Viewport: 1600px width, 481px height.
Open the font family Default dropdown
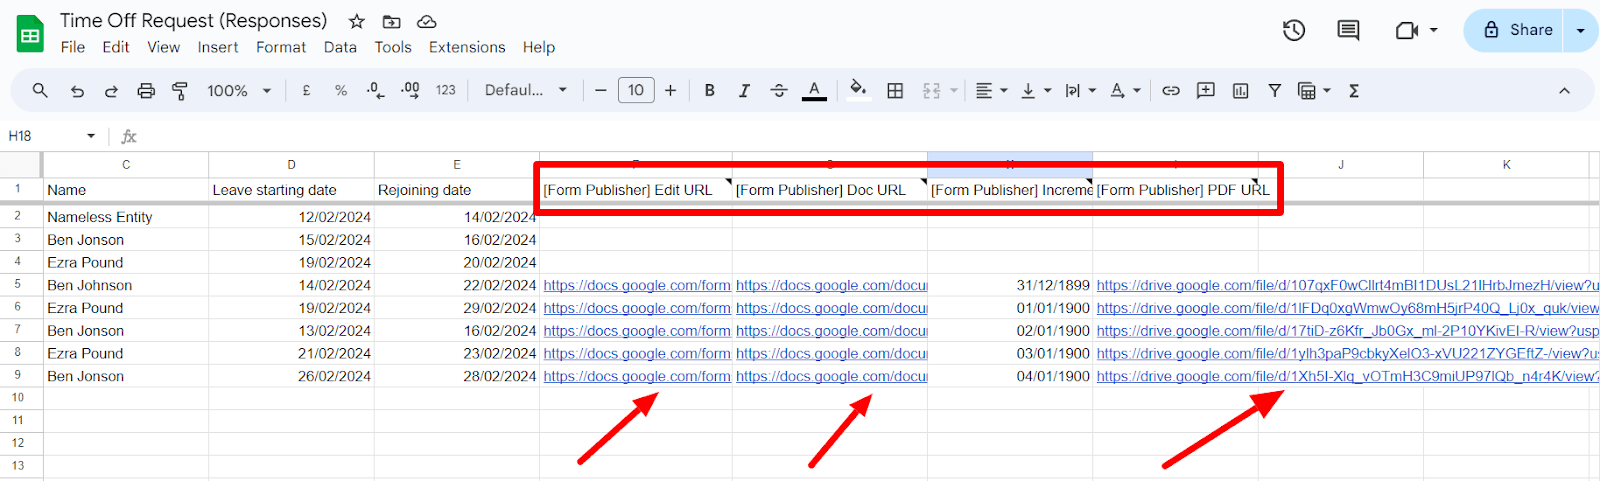coord(526,90)
